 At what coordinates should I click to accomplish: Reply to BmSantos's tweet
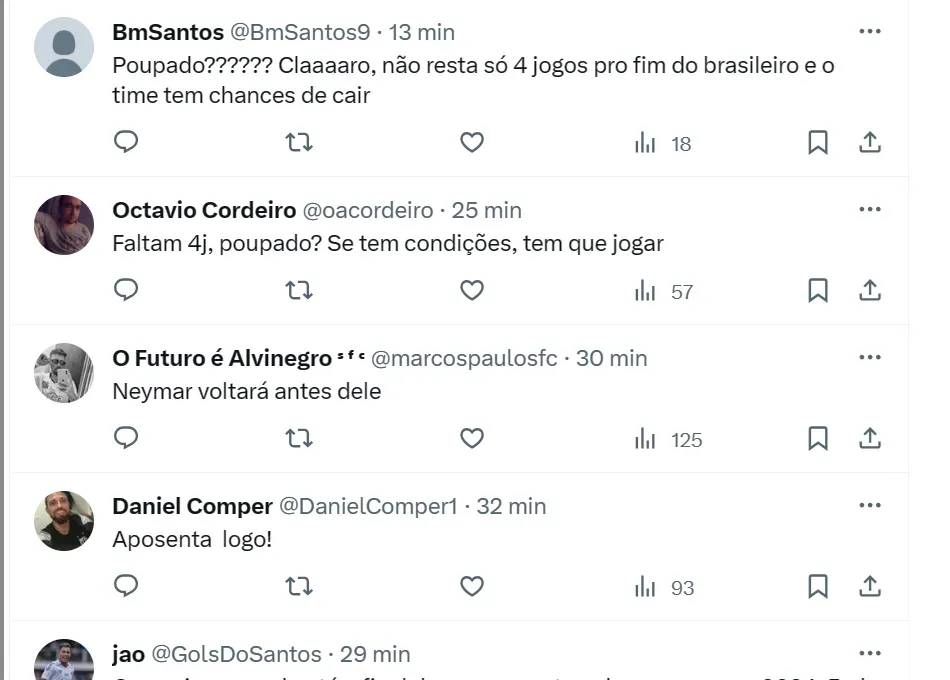pos(126,143)
